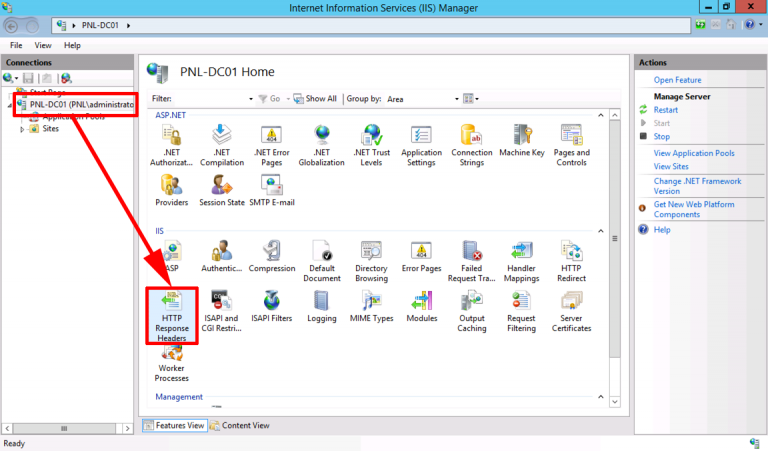Viewport: 768px width, 451px height.
Task: Open the Output Caching feature
Action: click(x=472, y=311)
